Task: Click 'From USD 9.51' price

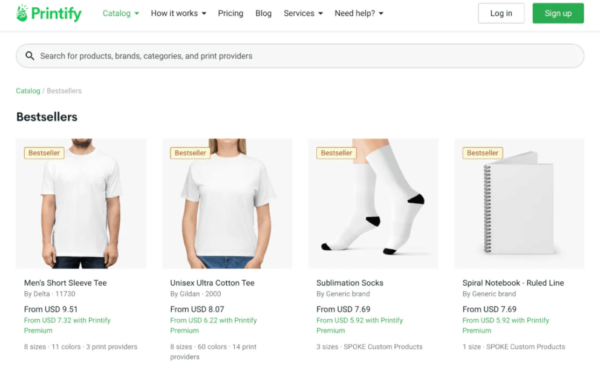Action: 51,309
